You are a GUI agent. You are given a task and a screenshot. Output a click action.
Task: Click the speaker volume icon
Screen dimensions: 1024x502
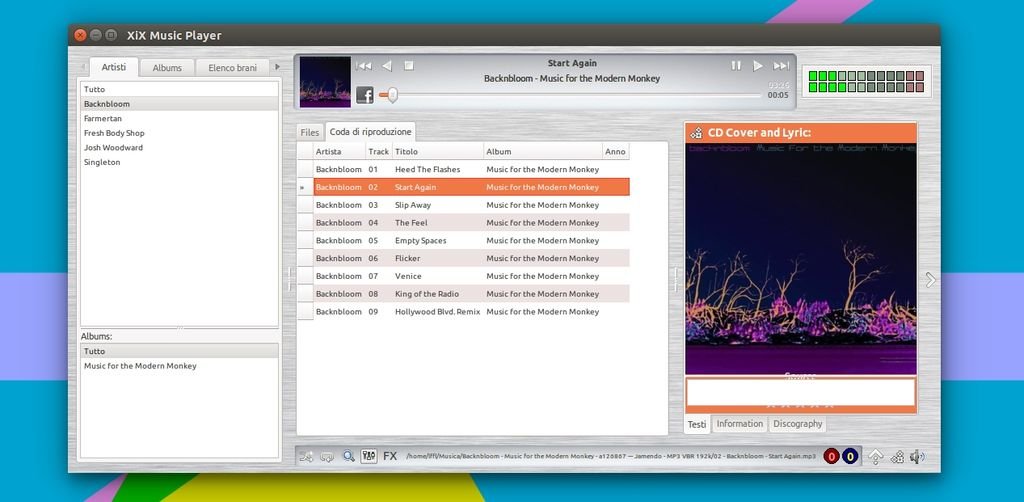[917, 457]
